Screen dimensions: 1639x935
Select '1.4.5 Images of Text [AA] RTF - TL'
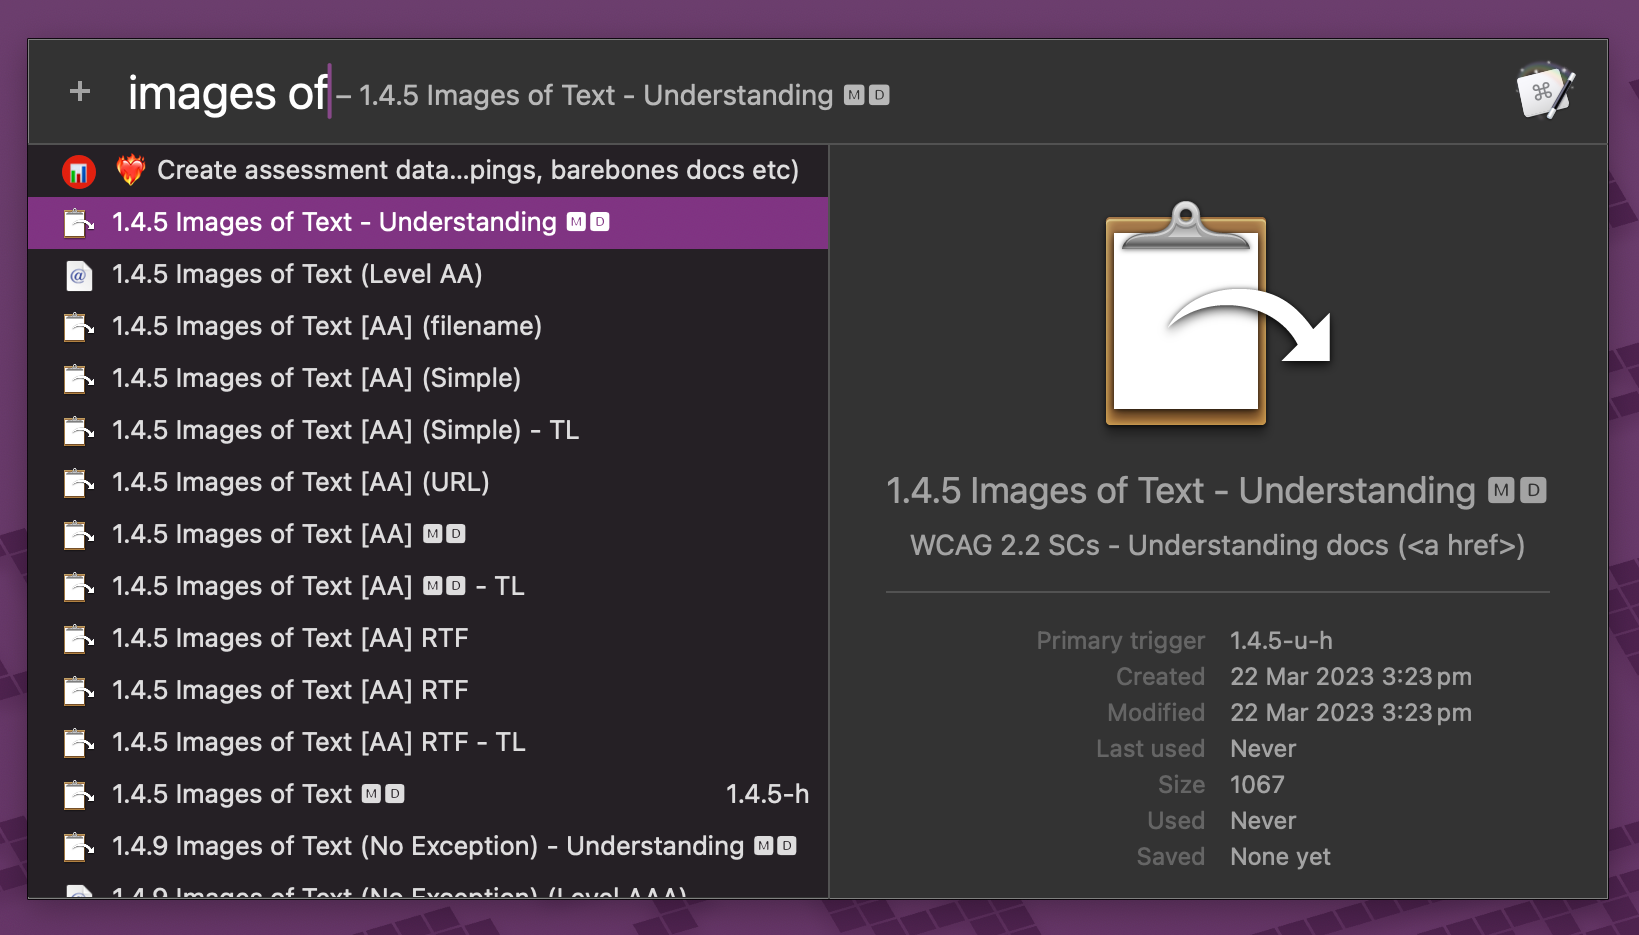pos(428,743)
